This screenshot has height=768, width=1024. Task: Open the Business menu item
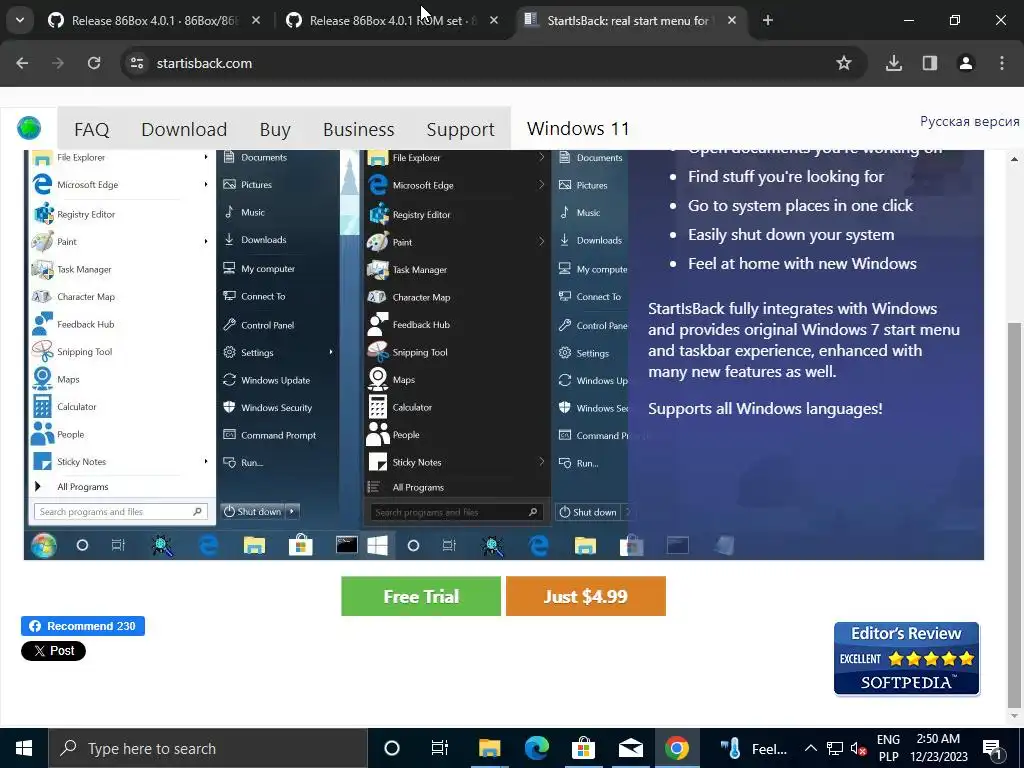pyautogui.click(x=359, y=129)
